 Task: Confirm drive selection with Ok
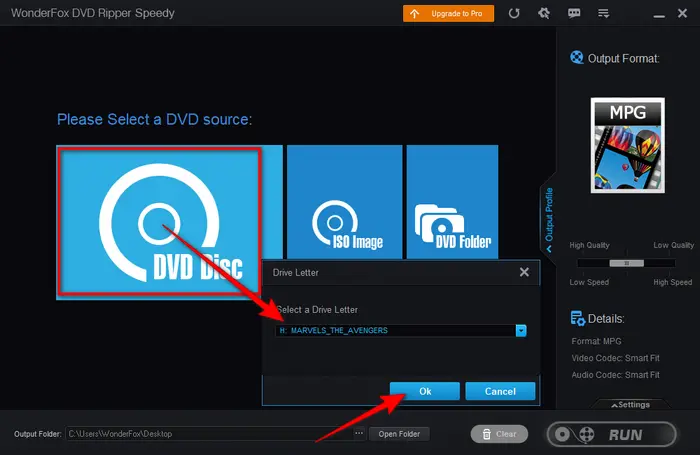425,391
